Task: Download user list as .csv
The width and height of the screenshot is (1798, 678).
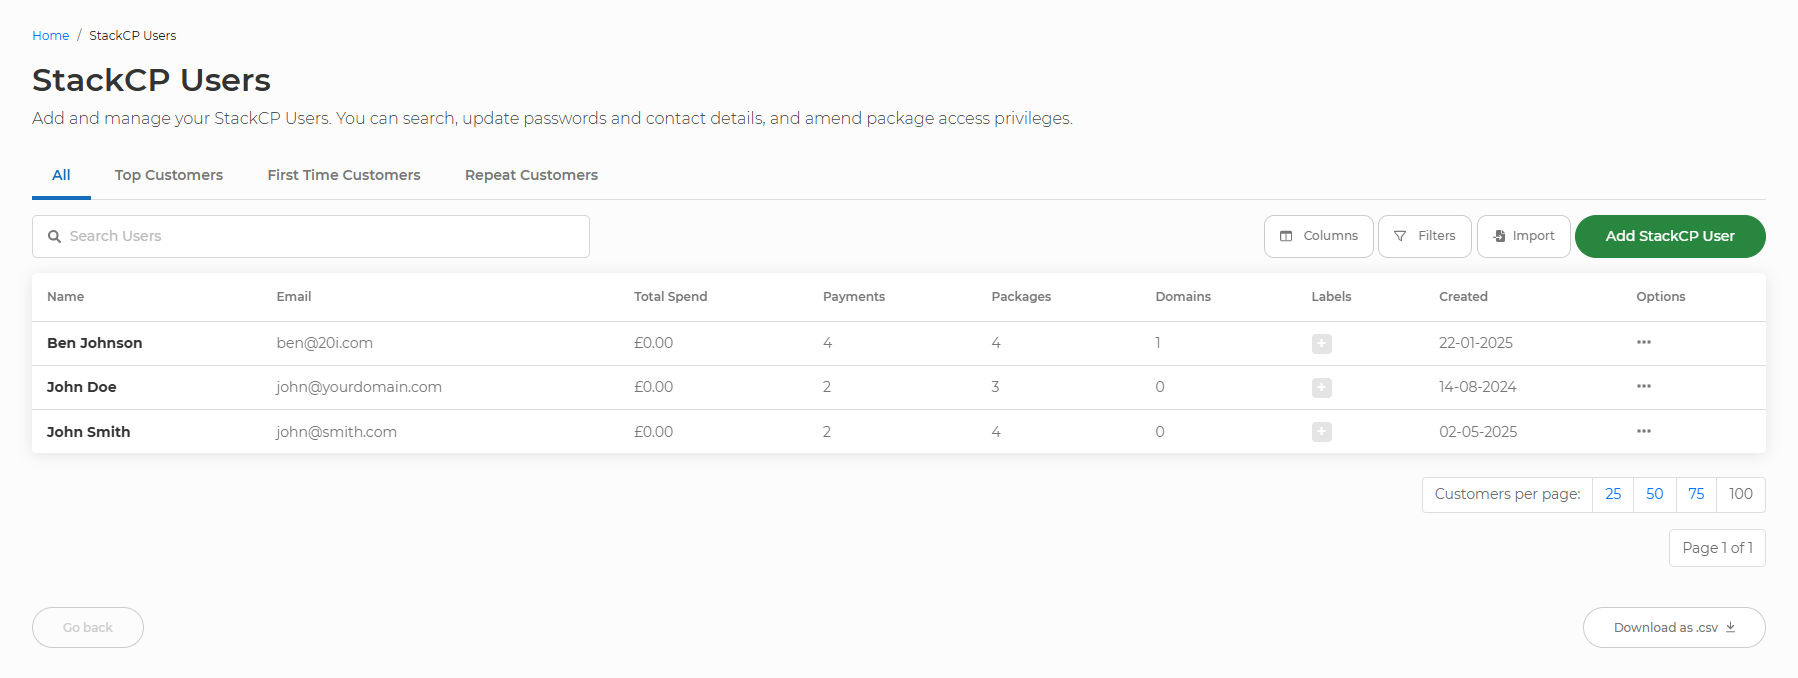Action: pos(1674,627)
